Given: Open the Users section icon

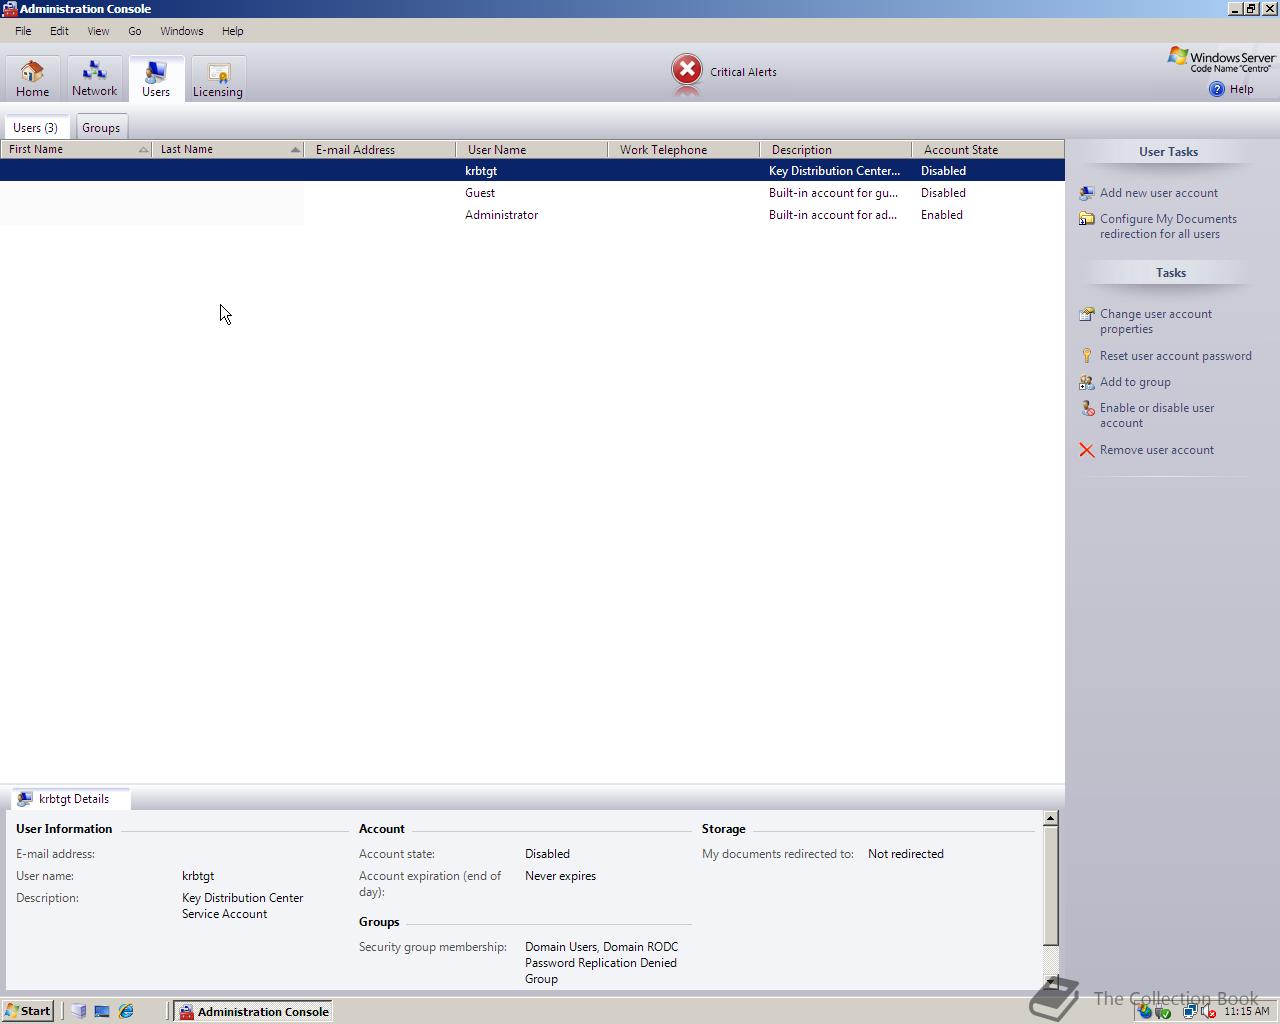Looking at the screenshot, I should pos(156,71).
